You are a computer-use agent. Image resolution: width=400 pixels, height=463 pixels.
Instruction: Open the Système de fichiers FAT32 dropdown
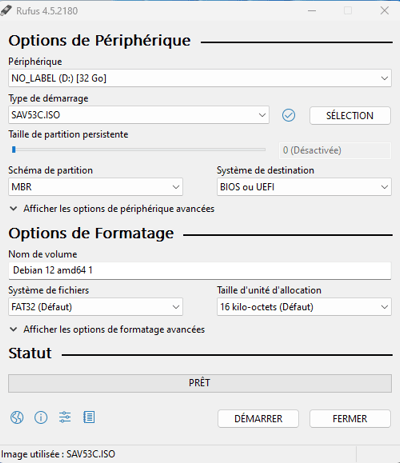[x=95, y=307]
